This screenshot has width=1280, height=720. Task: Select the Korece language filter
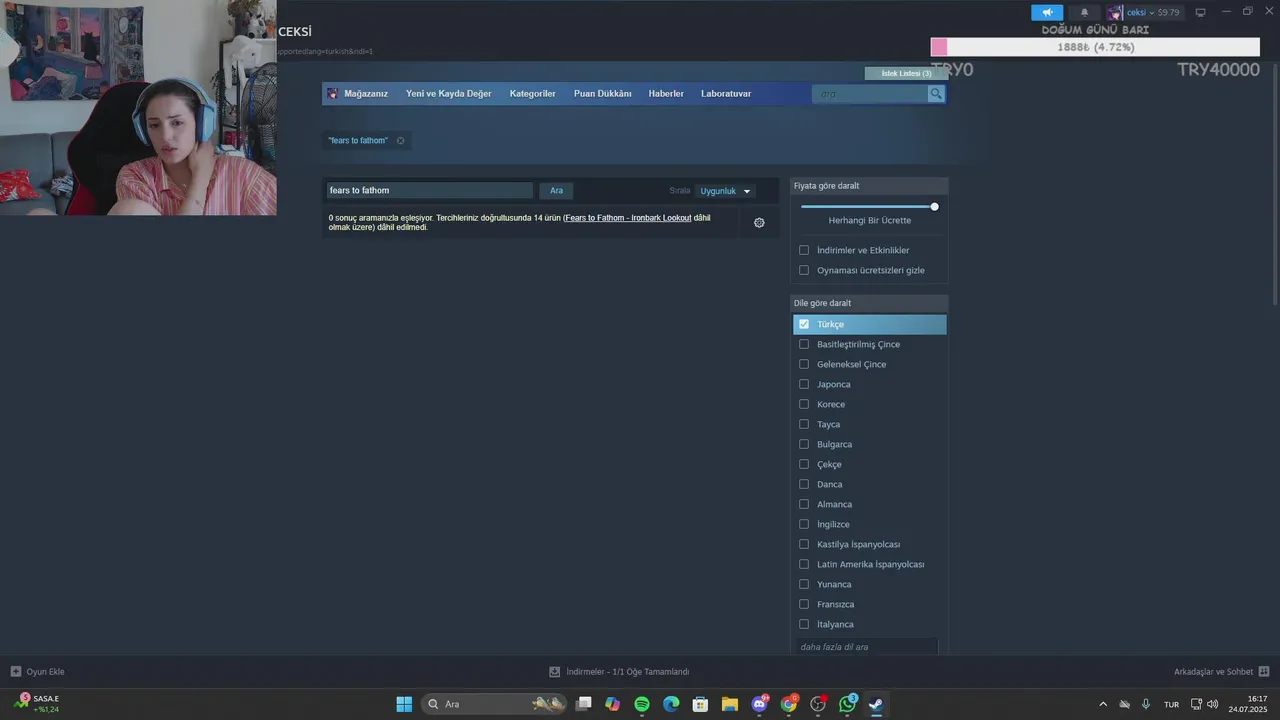[804, 404]
